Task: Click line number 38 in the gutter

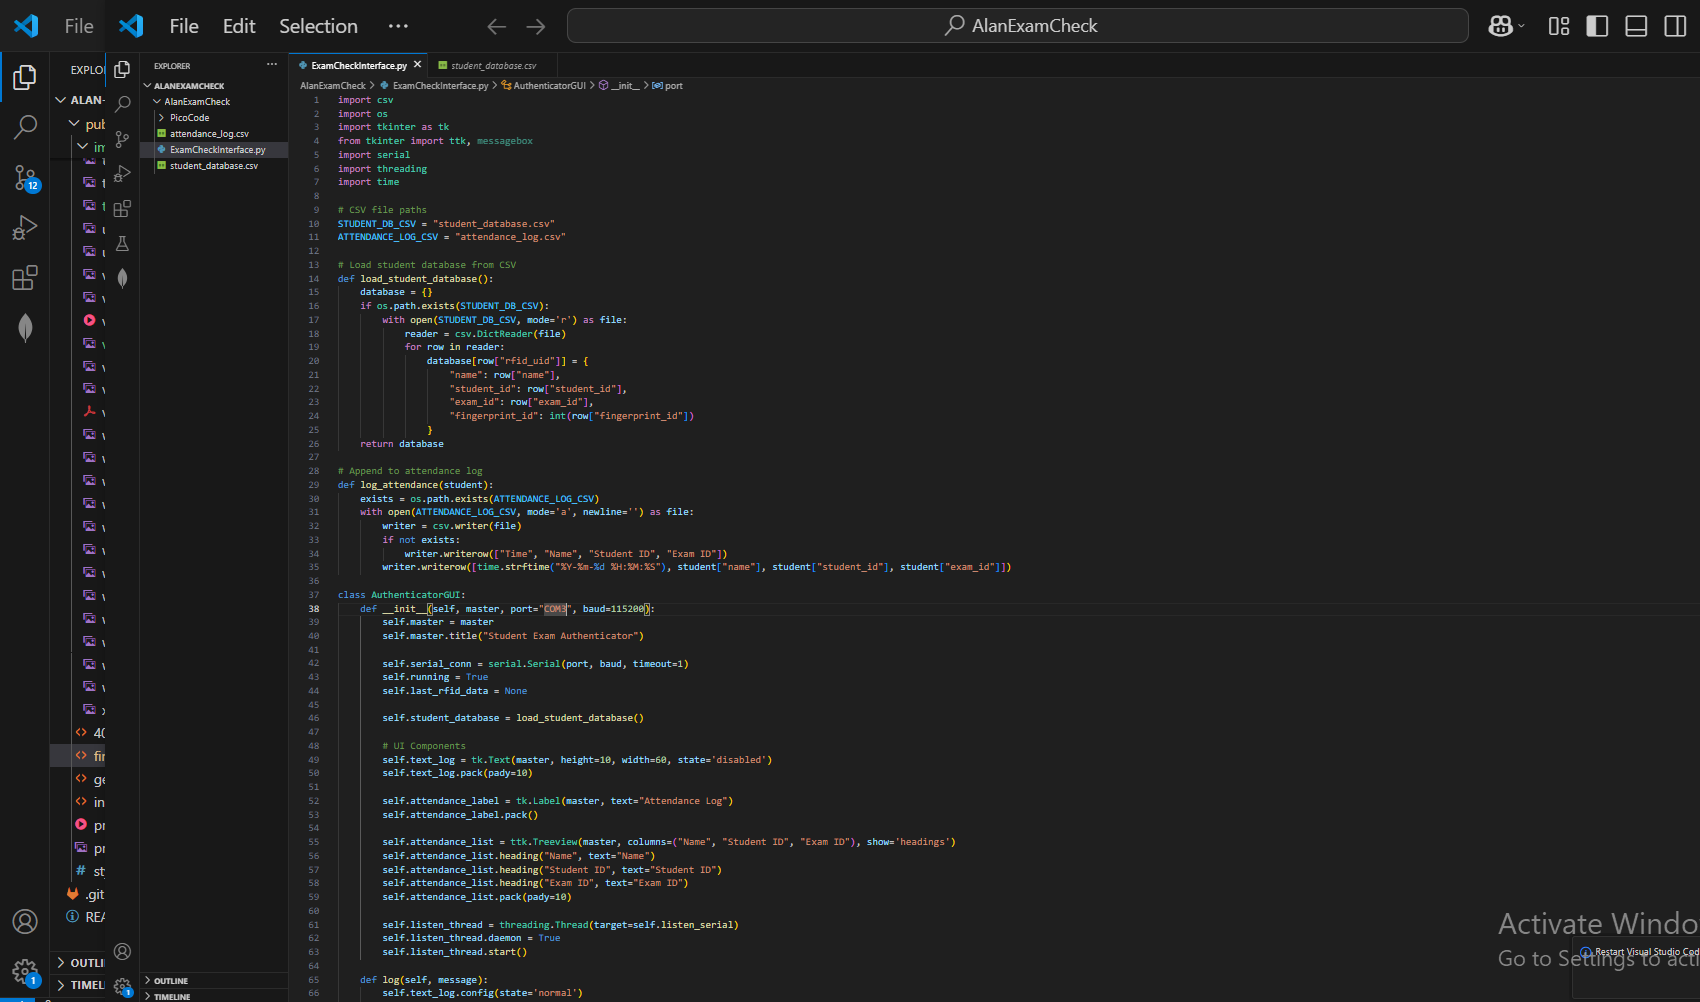Action: pos(313,609)
